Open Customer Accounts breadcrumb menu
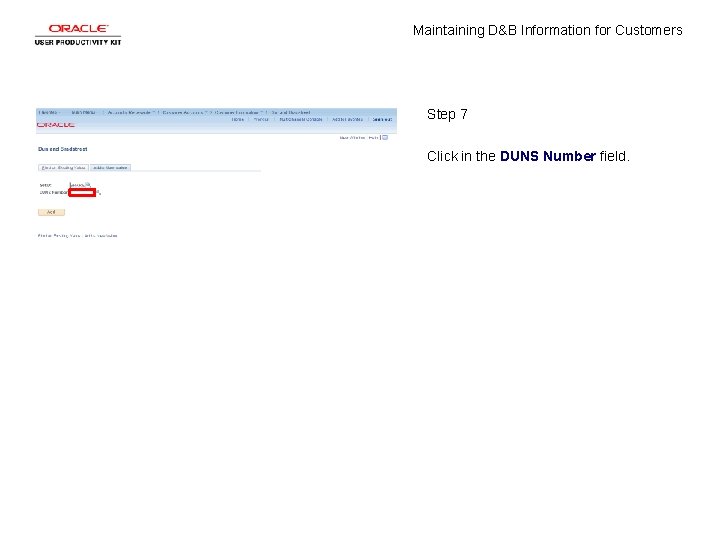The image size is (720, 540). [185, 112]
